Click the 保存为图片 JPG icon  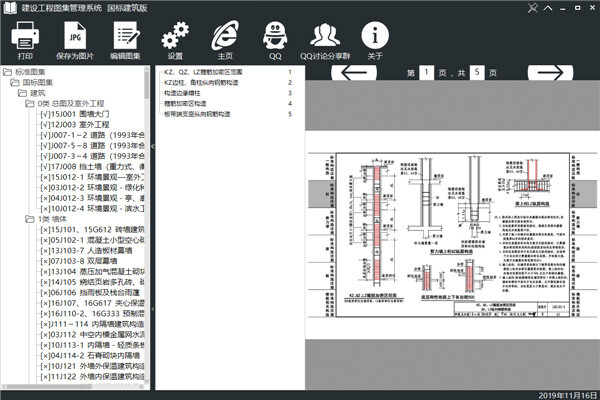pos(75,35)
